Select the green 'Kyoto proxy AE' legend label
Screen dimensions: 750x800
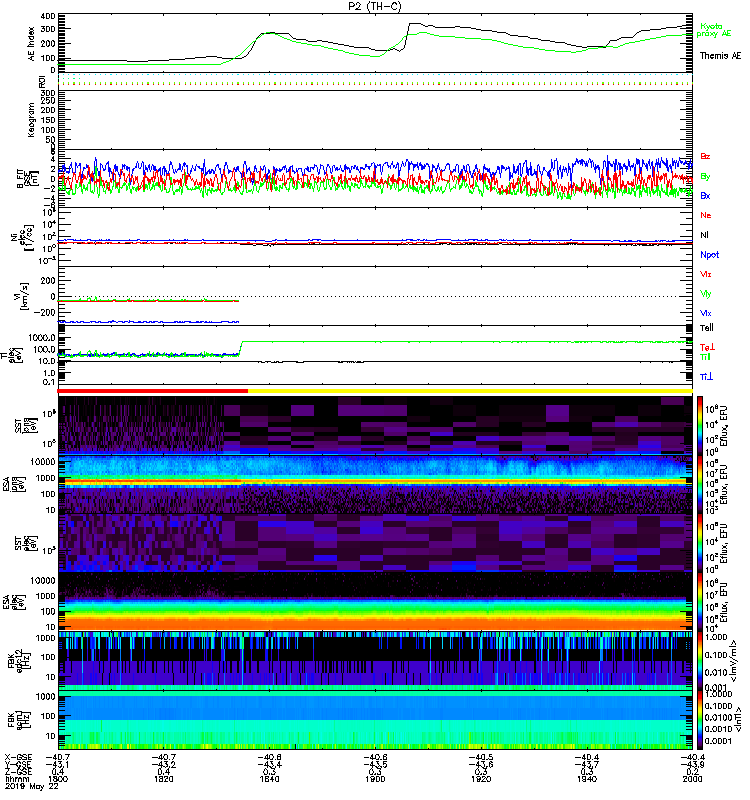pos(714,30)
